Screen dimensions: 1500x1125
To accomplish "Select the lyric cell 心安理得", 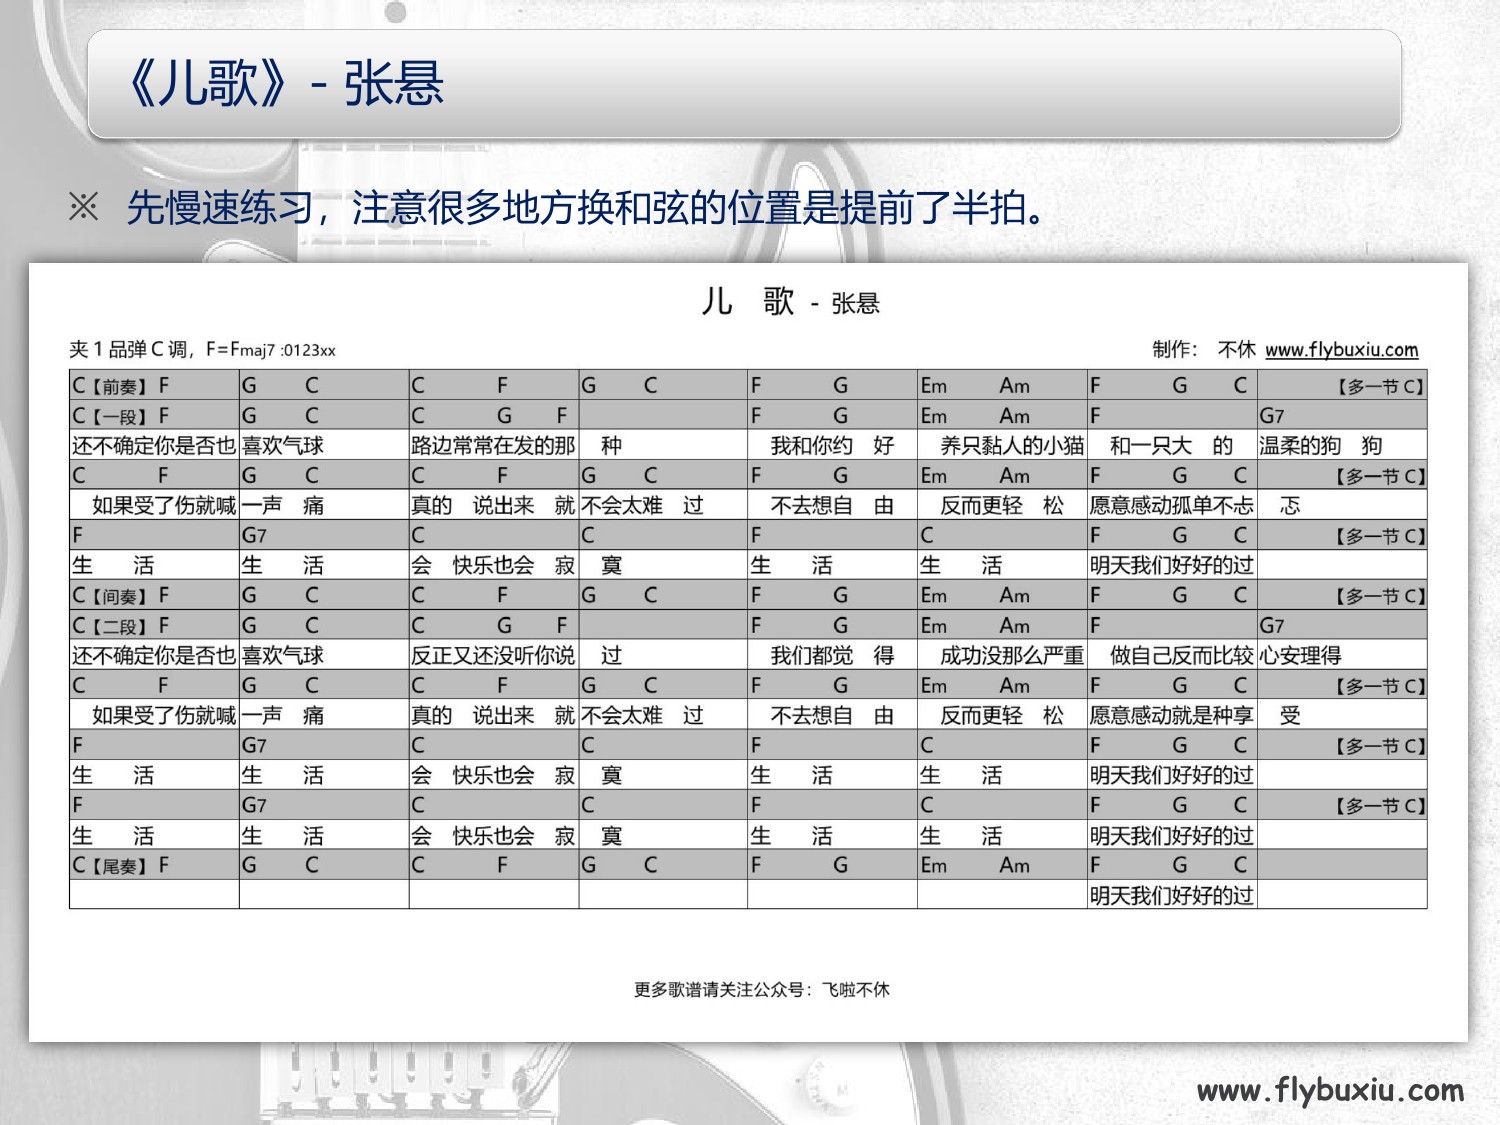I will click(x=1342, y=655).
